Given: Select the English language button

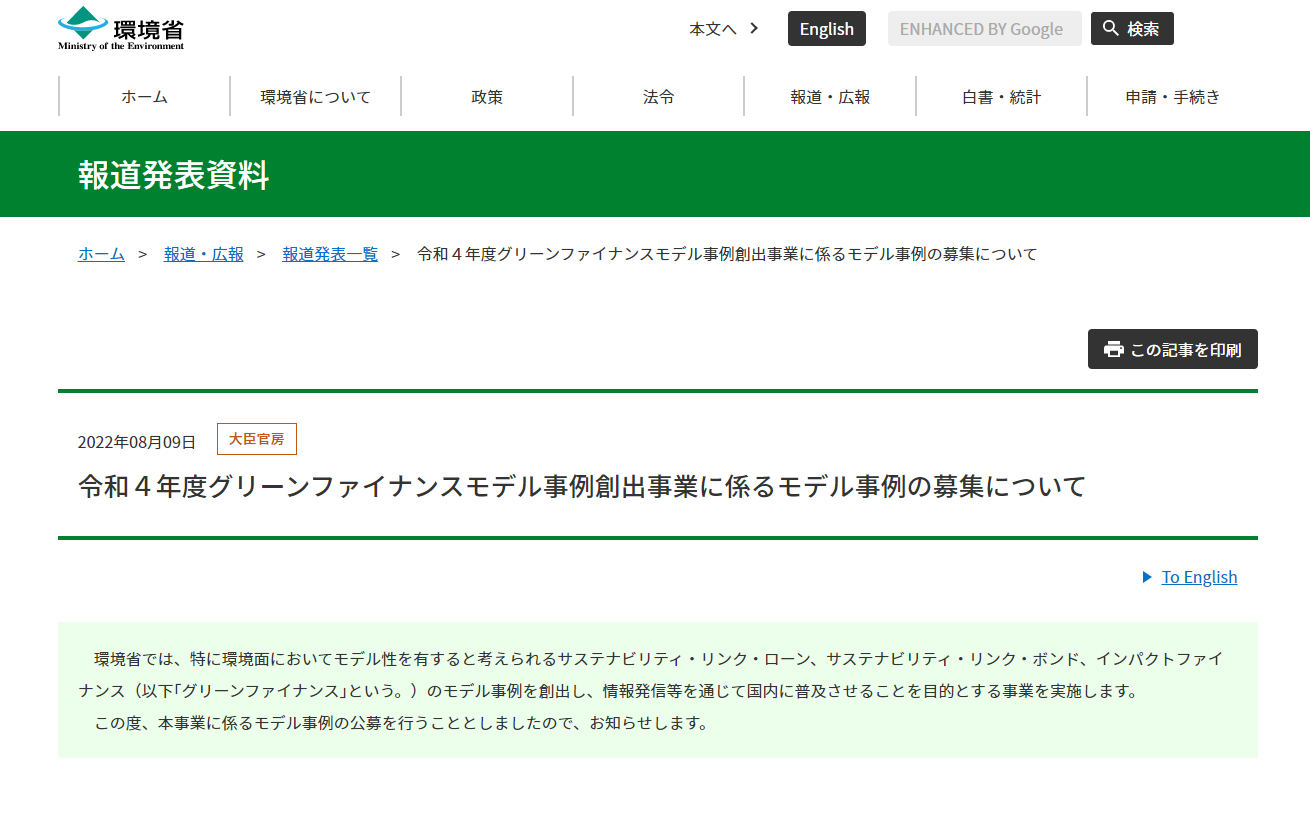Looking at the screenshot, I should click(x=826, y=28).
